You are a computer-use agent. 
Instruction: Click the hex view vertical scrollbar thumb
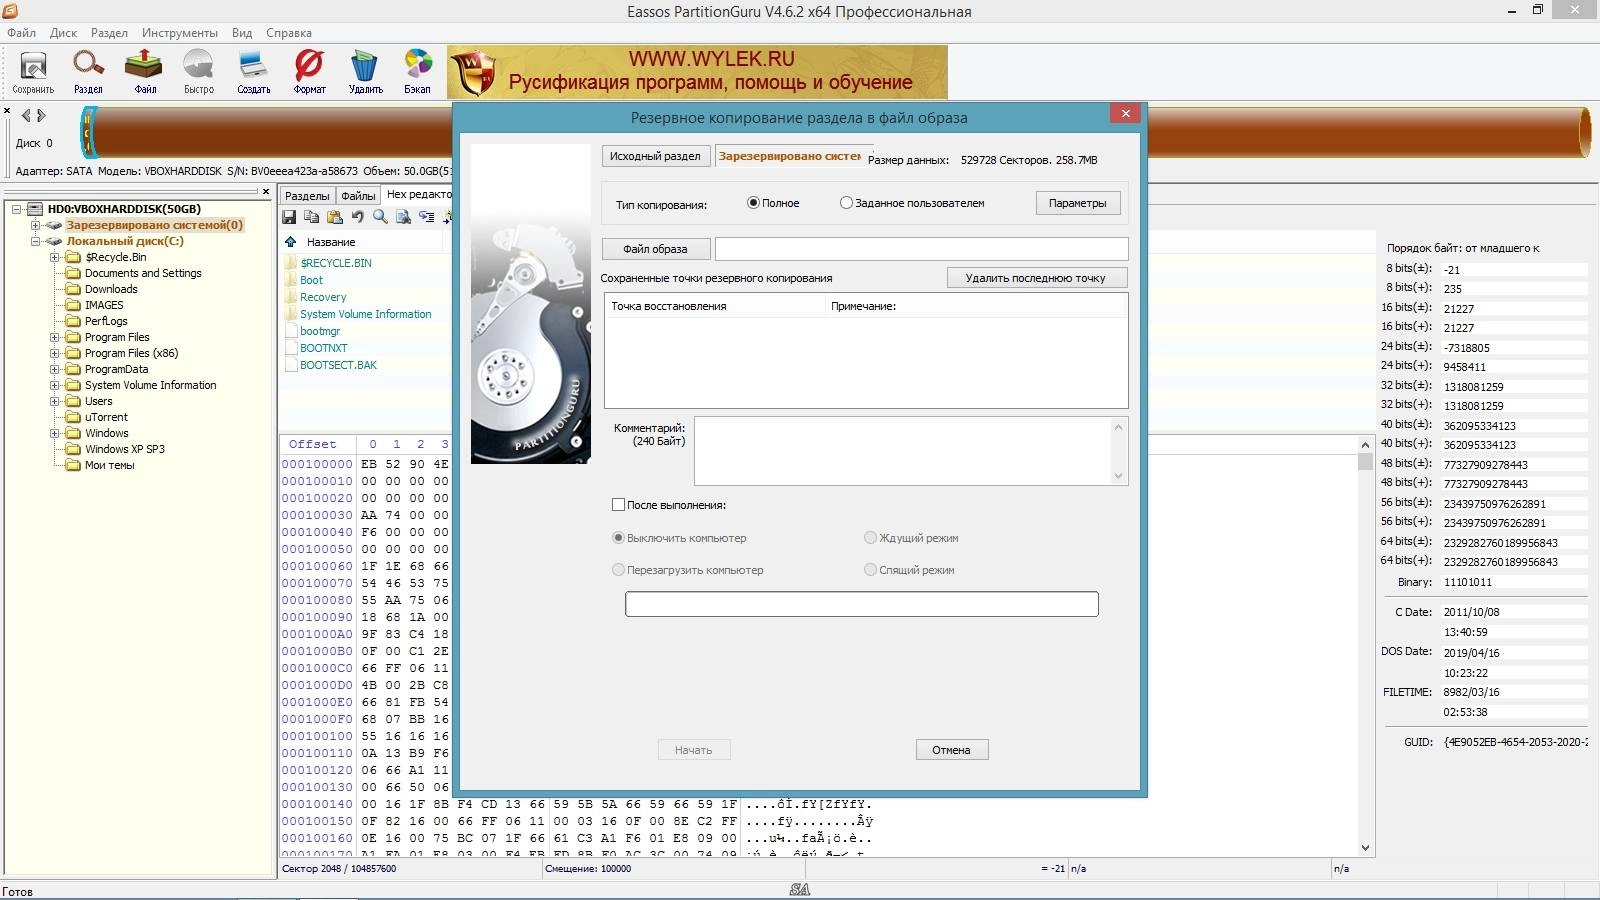point(1365,461)
